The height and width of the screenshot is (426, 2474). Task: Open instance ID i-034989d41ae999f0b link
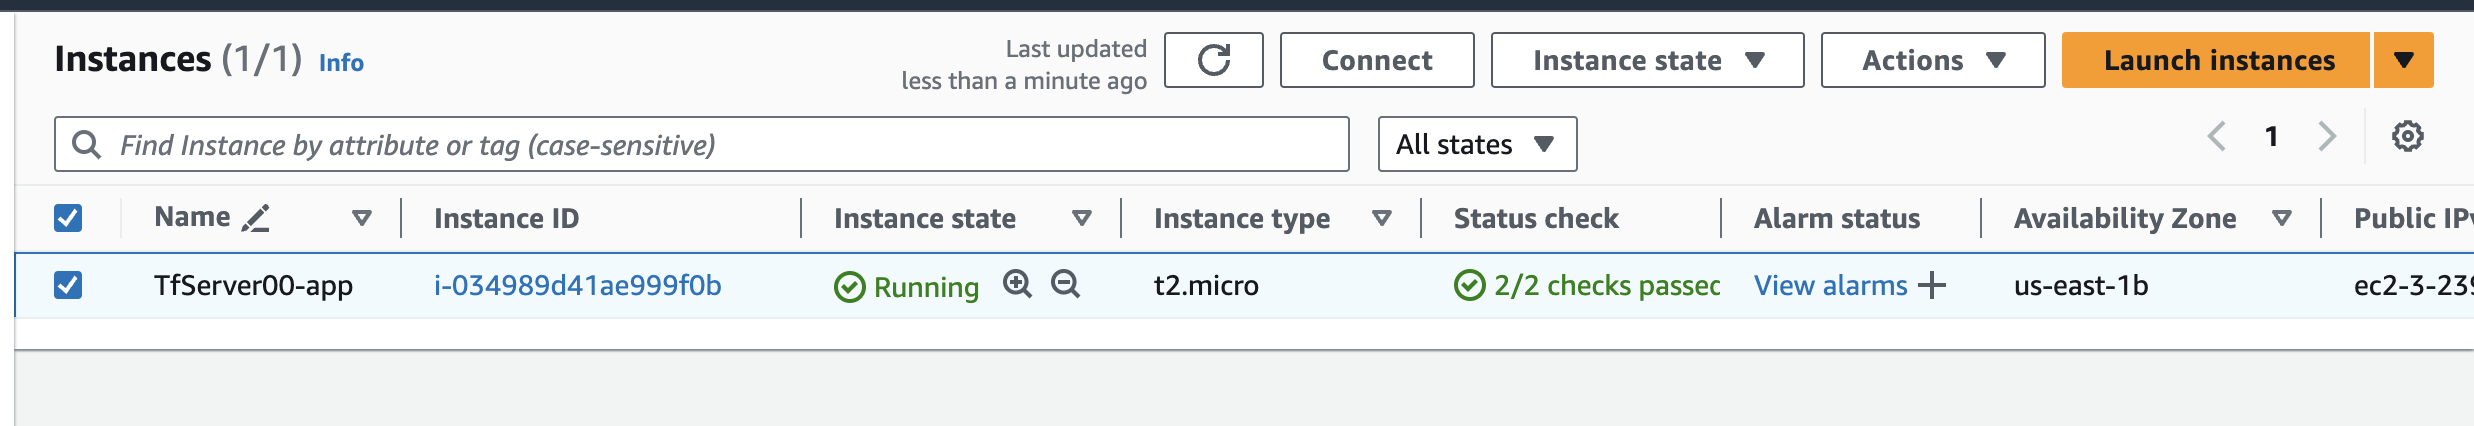577,286
